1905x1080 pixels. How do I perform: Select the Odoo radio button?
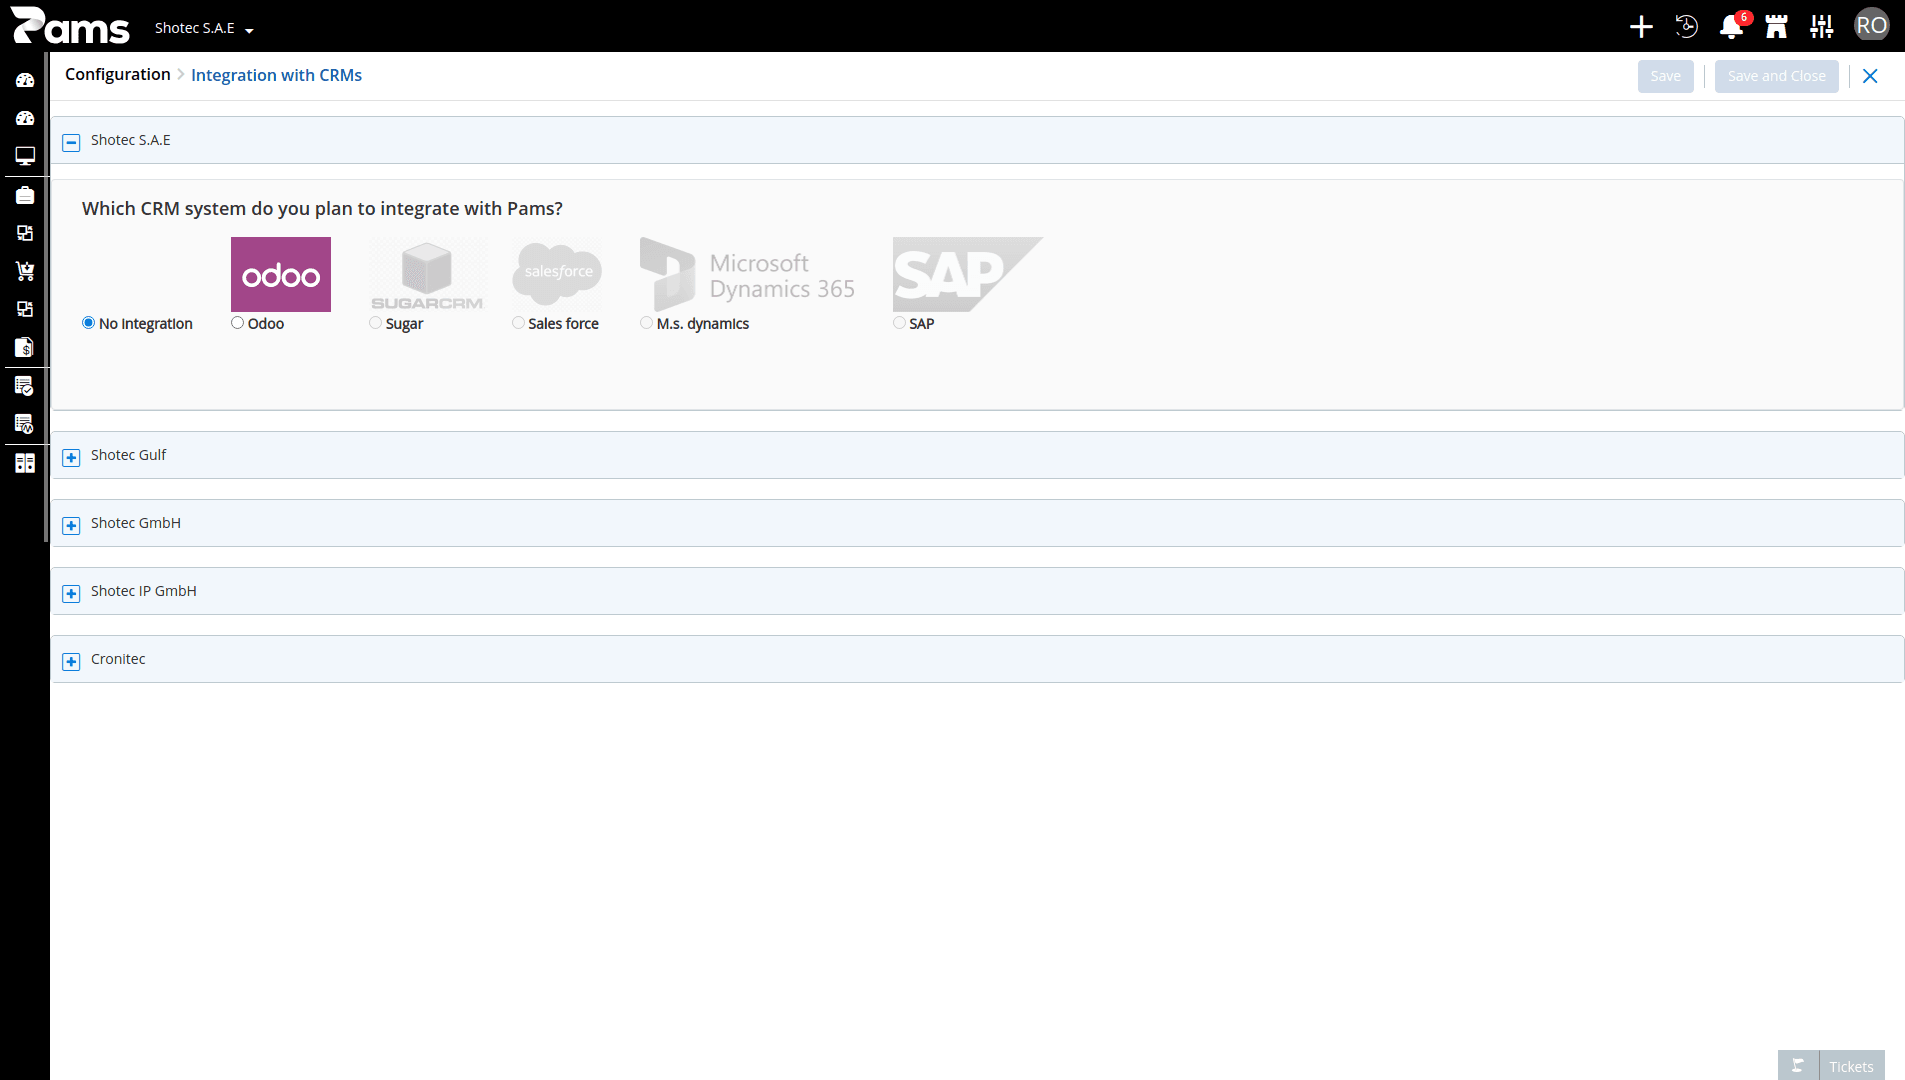pyautogui.click(x=237, y=323)
